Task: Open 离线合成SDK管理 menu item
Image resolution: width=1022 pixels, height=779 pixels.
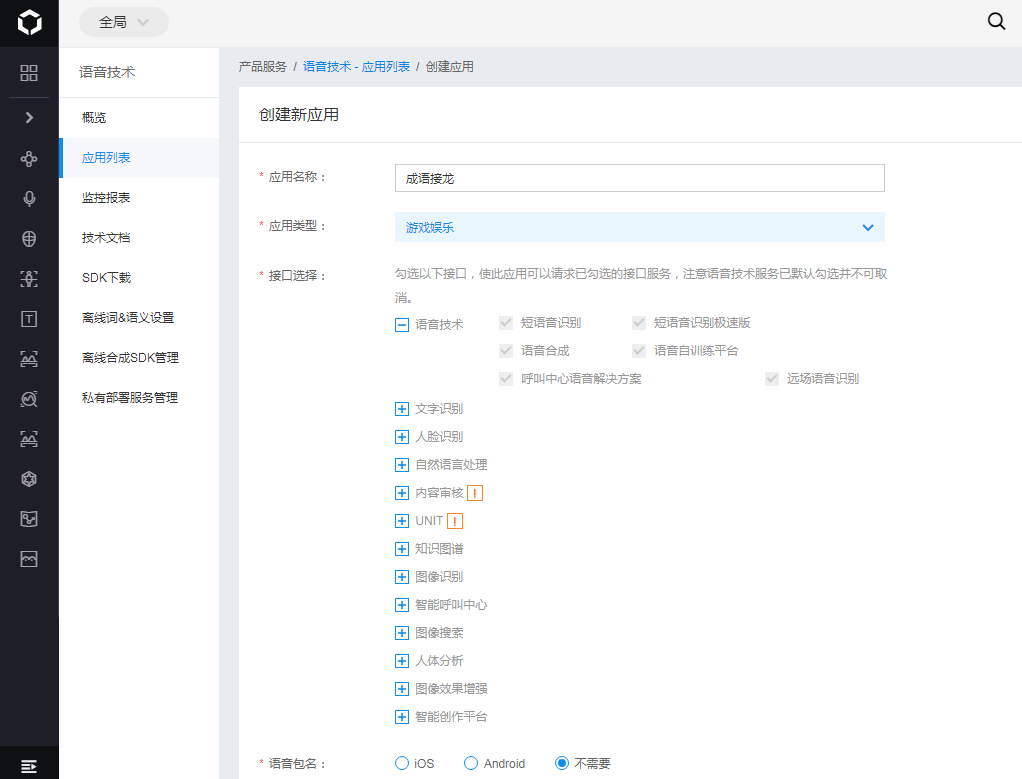Action: 139,358
